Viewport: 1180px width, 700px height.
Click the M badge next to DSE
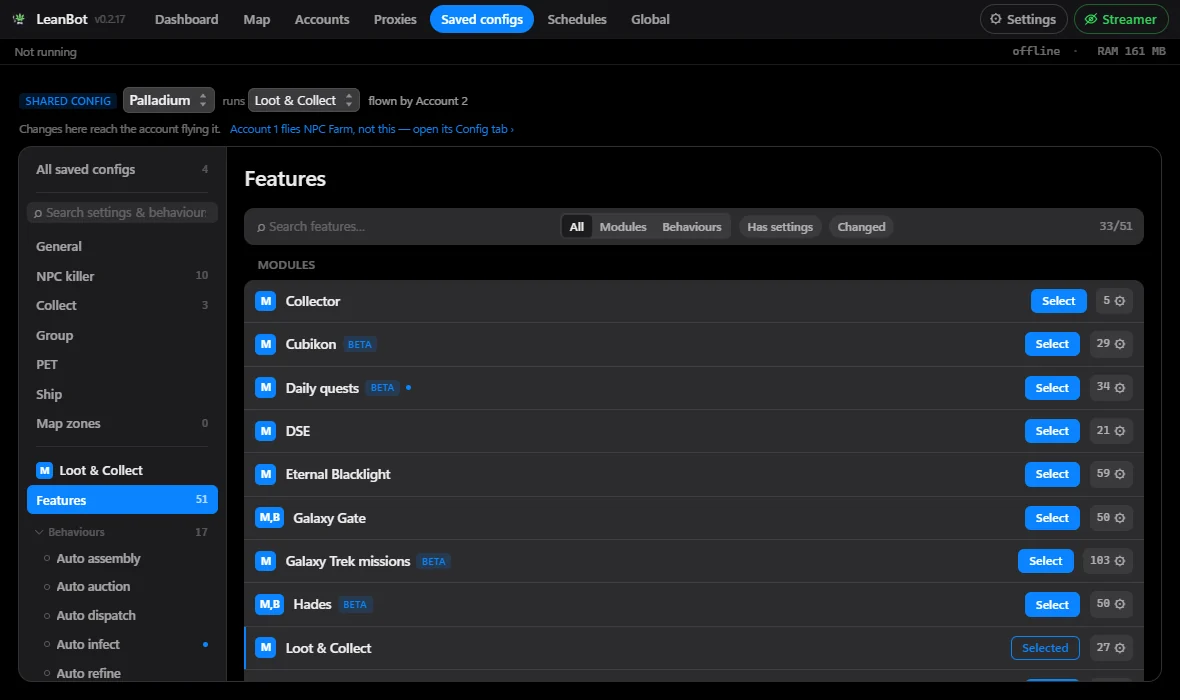click(266, 431)
